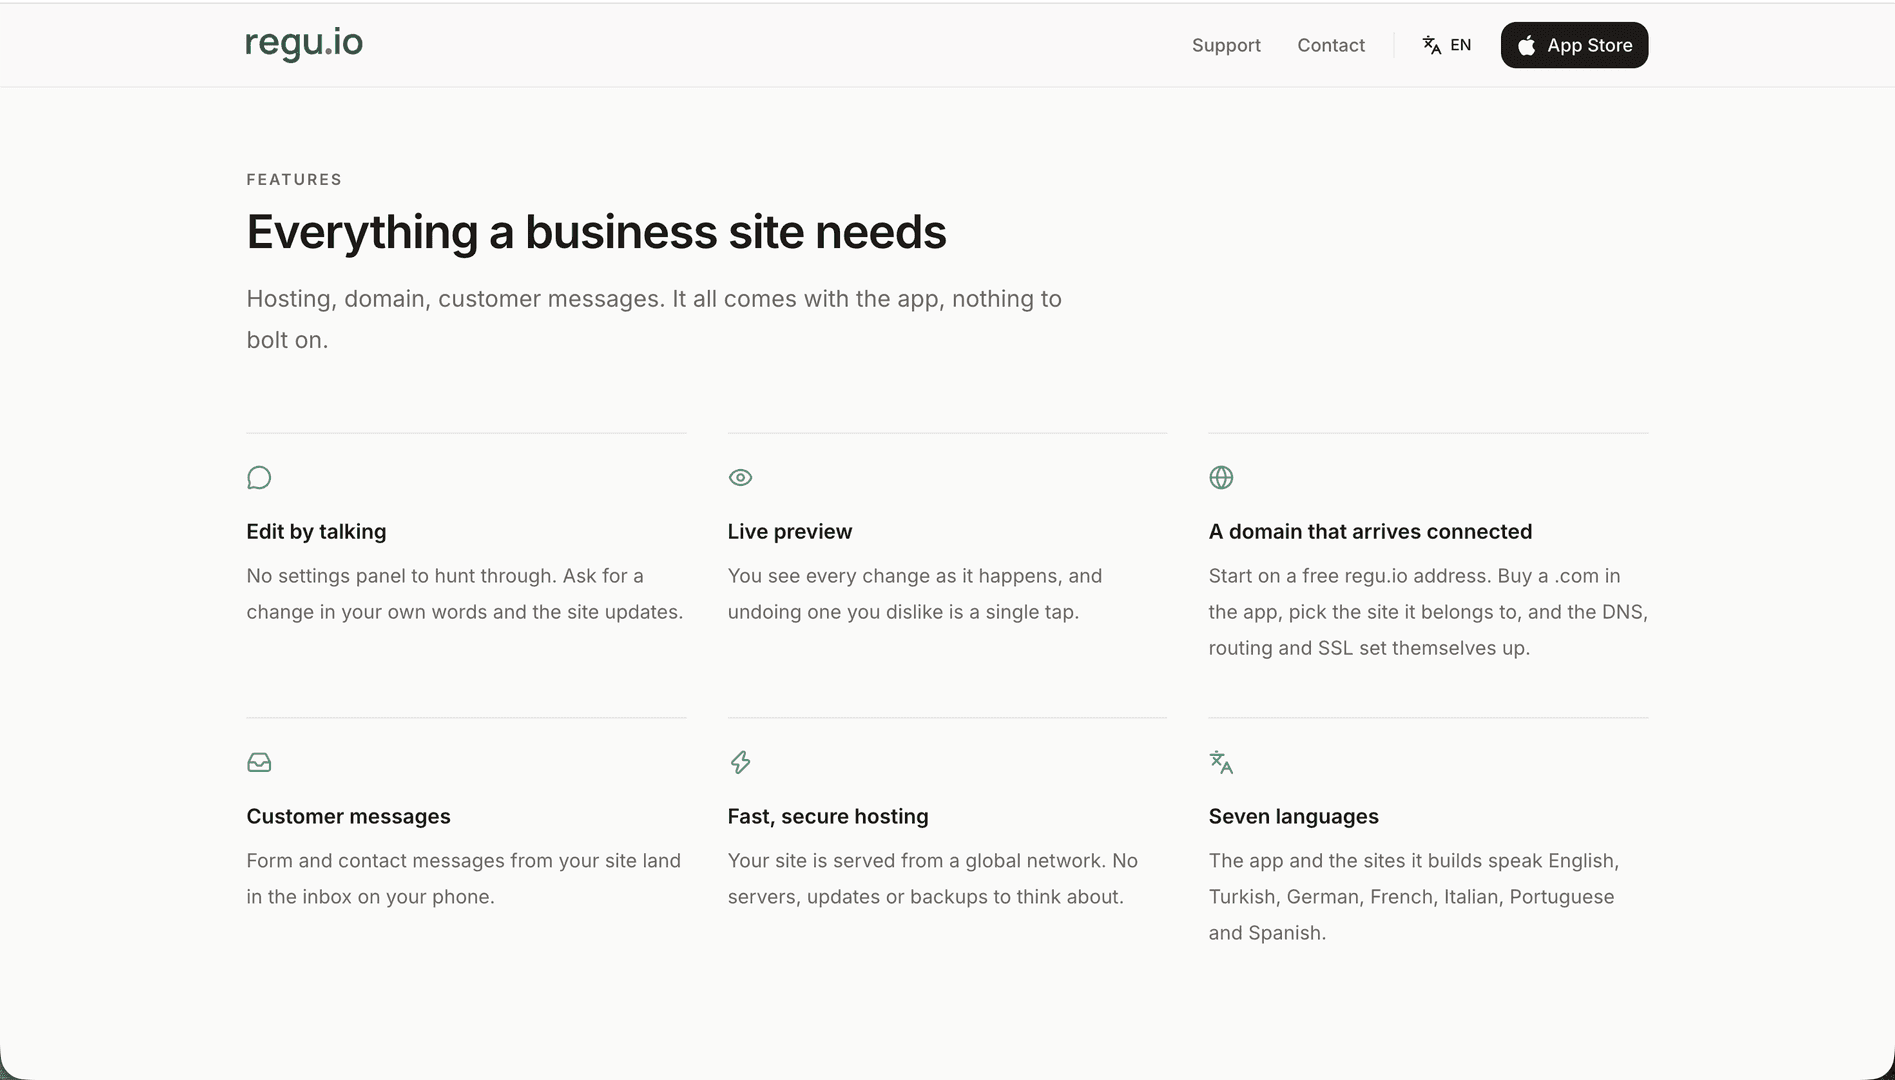The width and height of the screenshot is (1895, 1080).
Task: Click the App Store download button
Action: (x=1574, y=45)
